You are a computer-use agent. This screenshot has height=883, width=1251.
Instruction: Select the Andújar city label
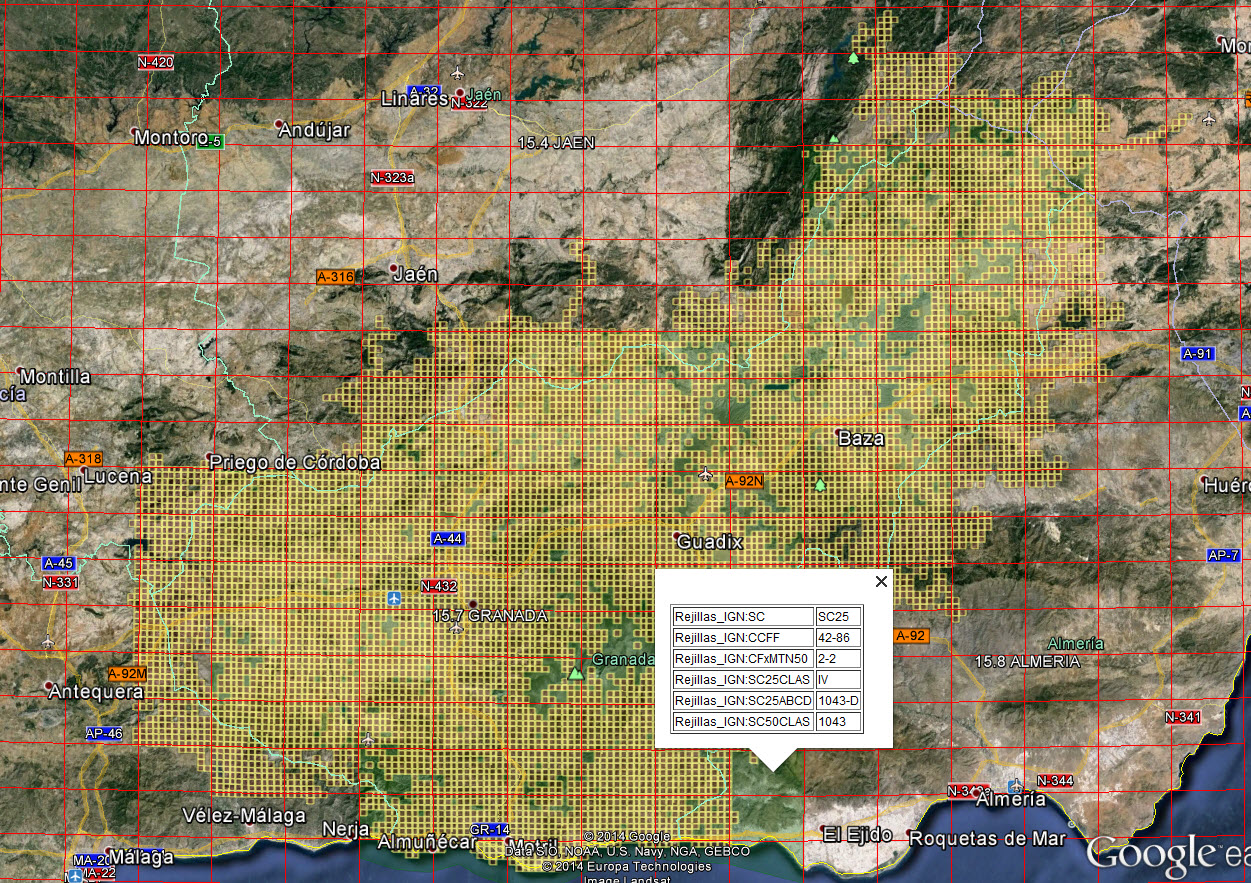click(x=314, y=130)
